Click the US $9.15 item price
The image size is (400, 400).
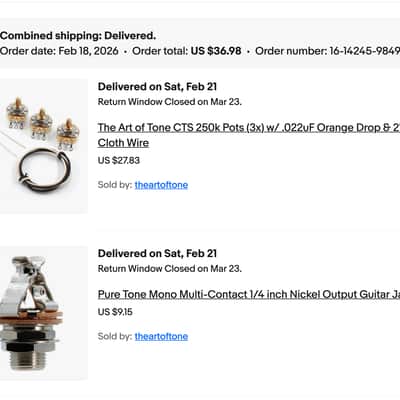pyautogui.click(x=115, y=312)
